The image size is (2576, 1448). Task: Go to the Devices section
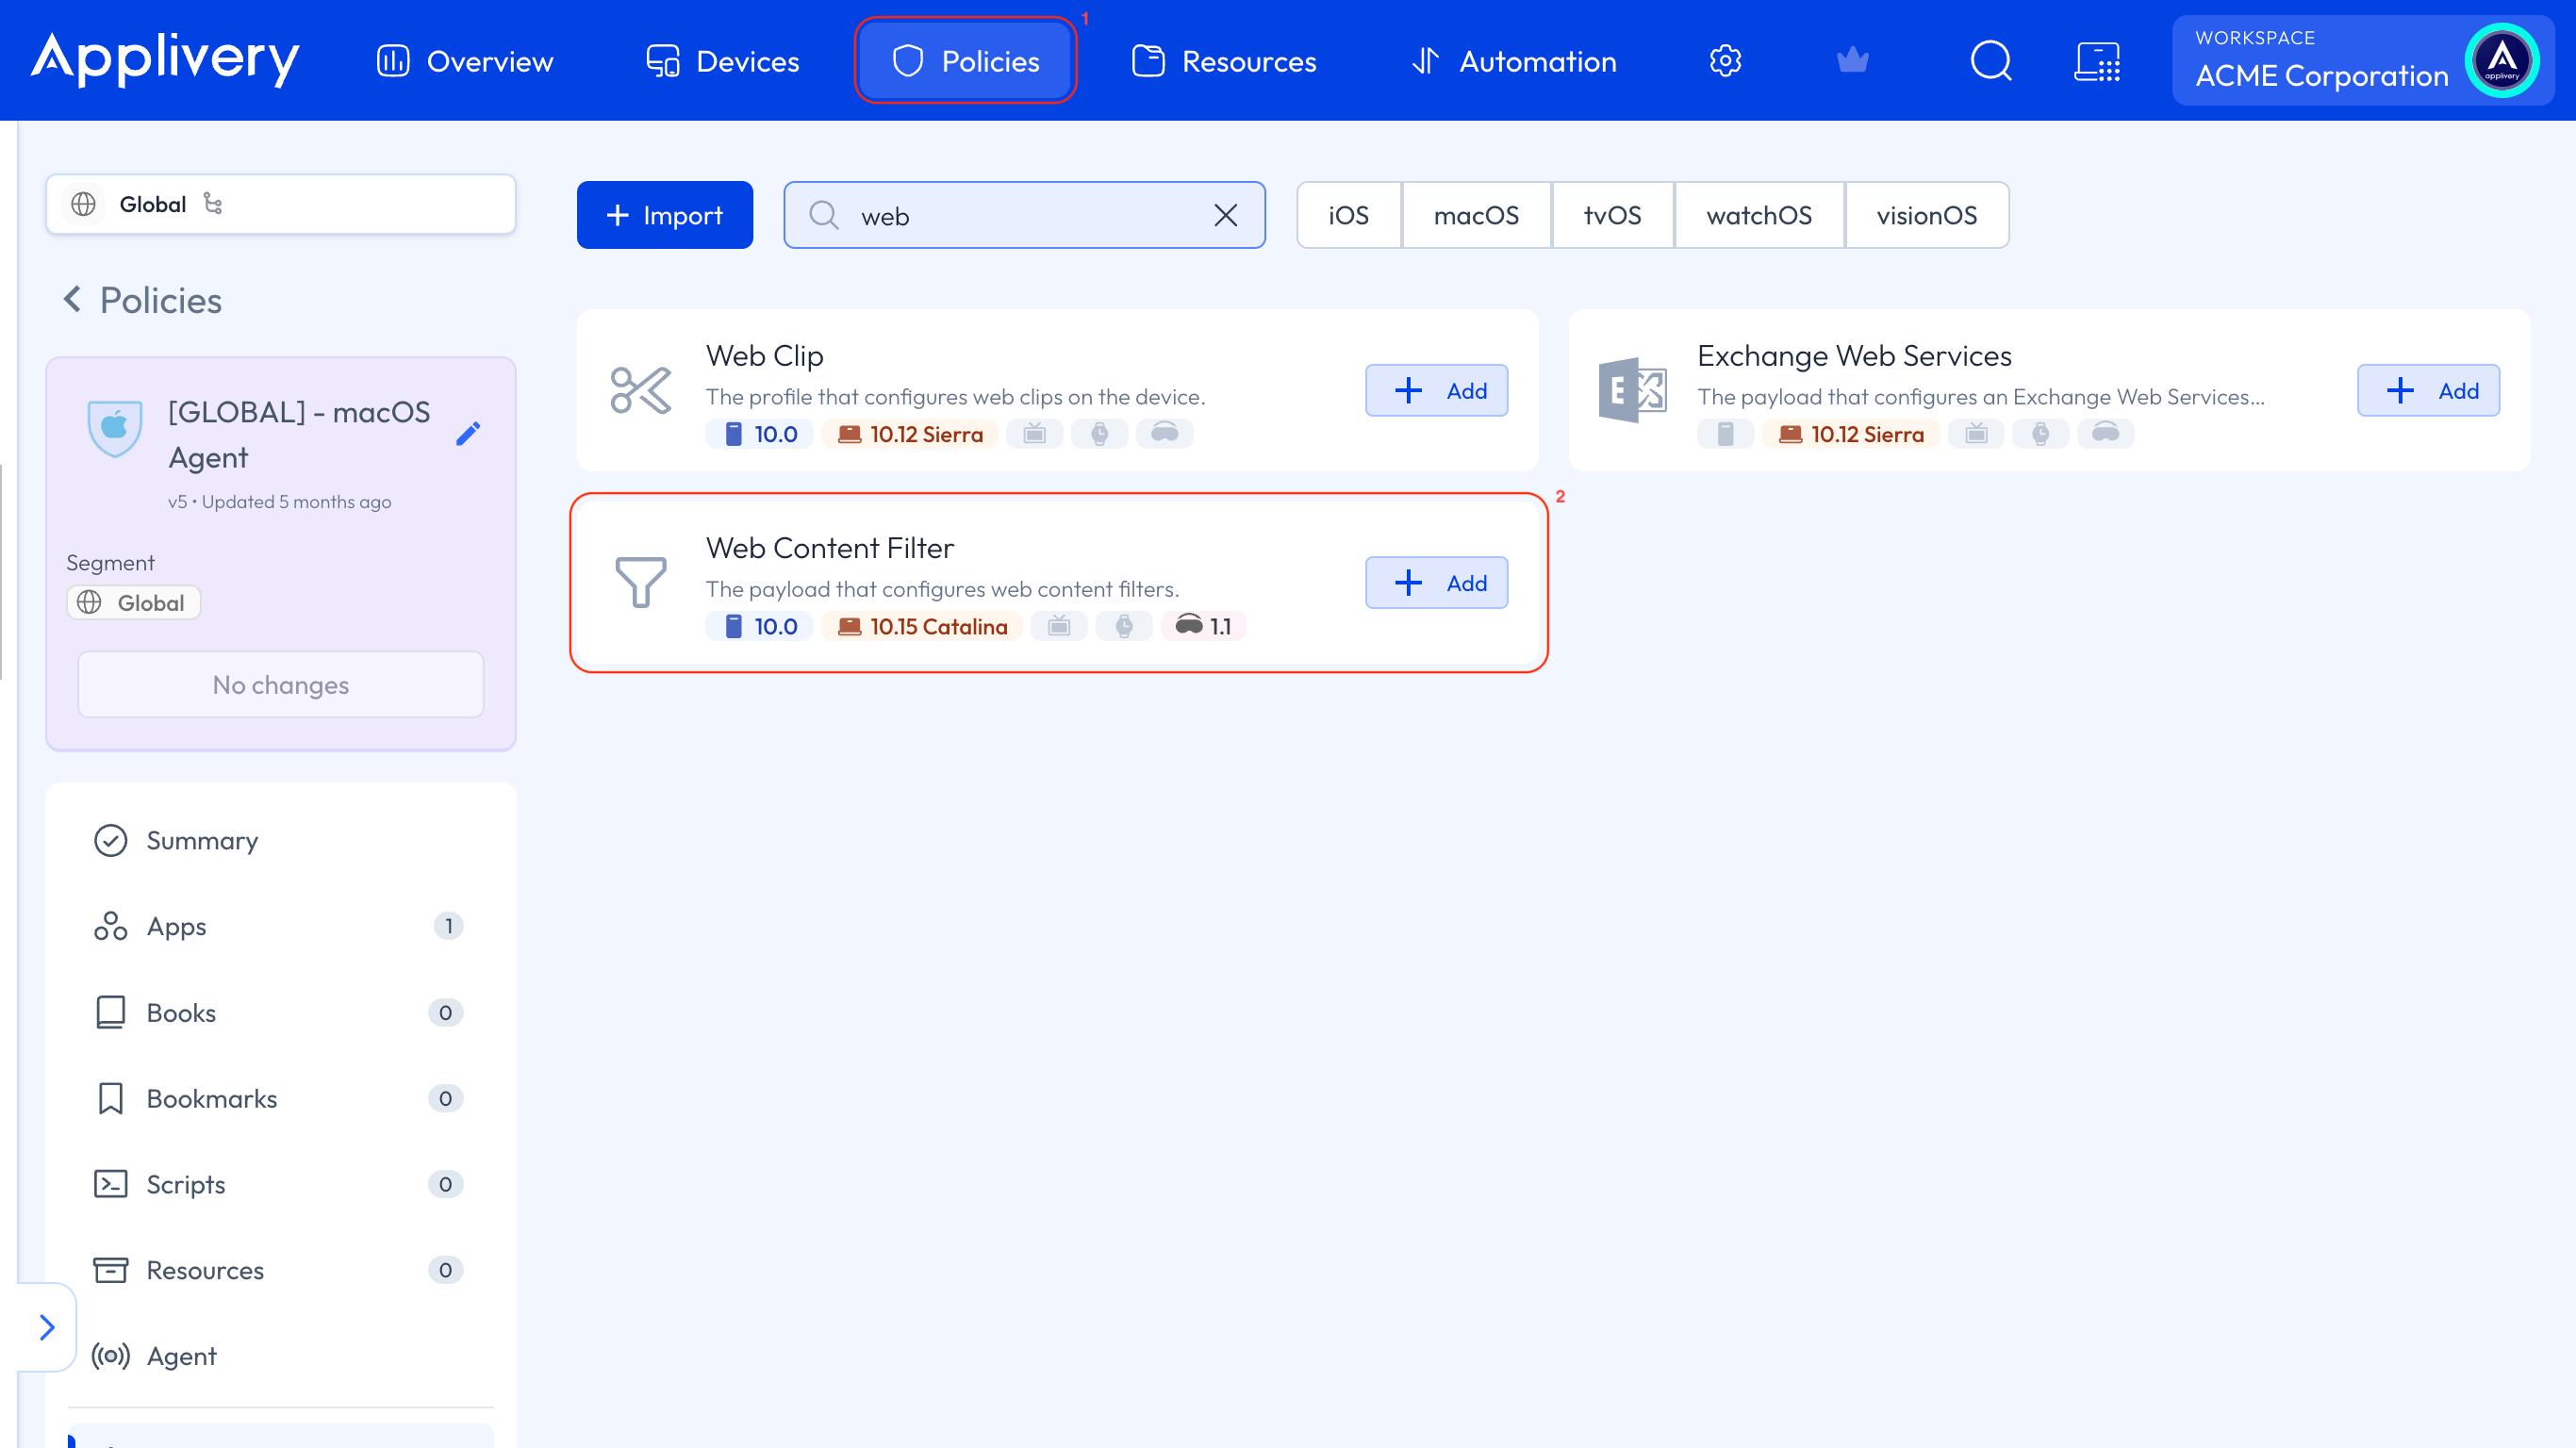(723, 61)
